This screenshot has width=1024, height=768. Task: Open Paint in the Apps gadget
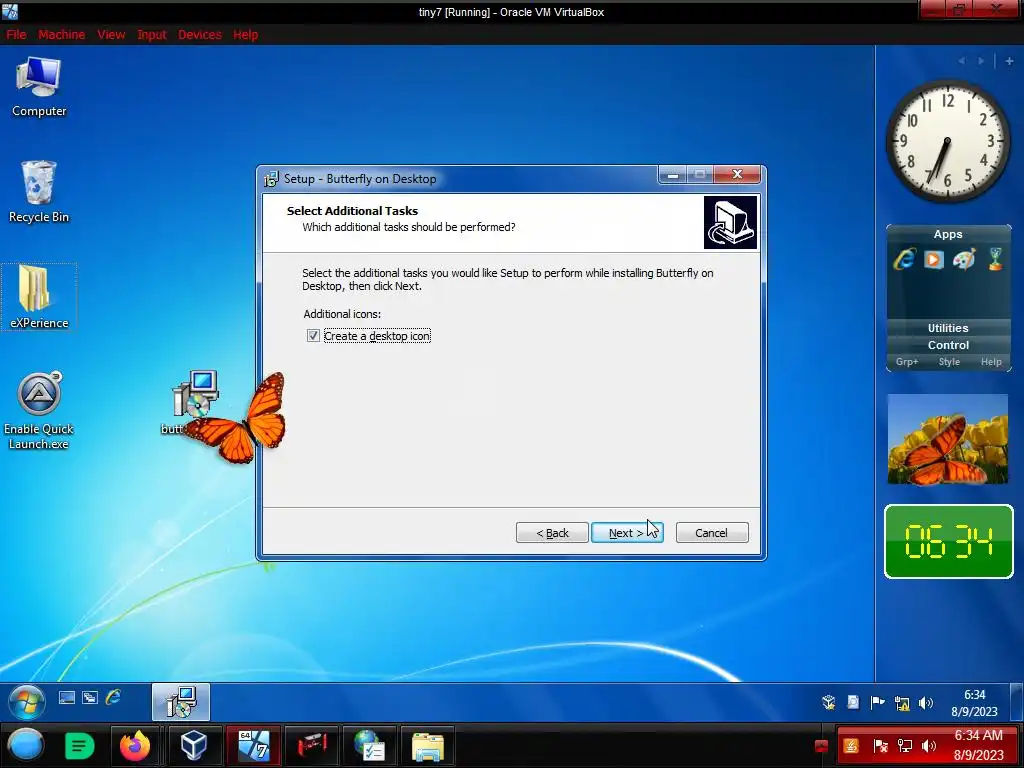(964, 259)
